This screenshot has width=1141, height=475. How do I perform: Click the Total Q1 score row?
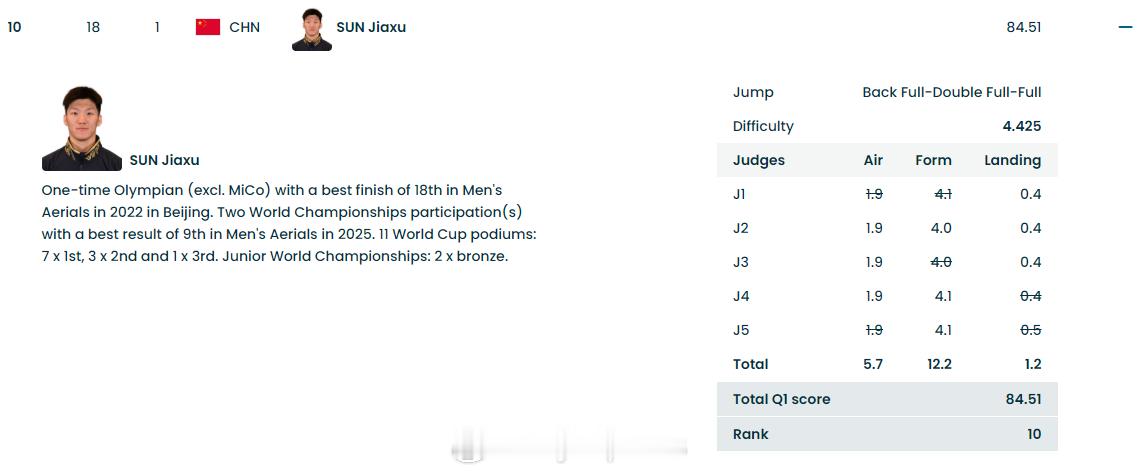887,399
